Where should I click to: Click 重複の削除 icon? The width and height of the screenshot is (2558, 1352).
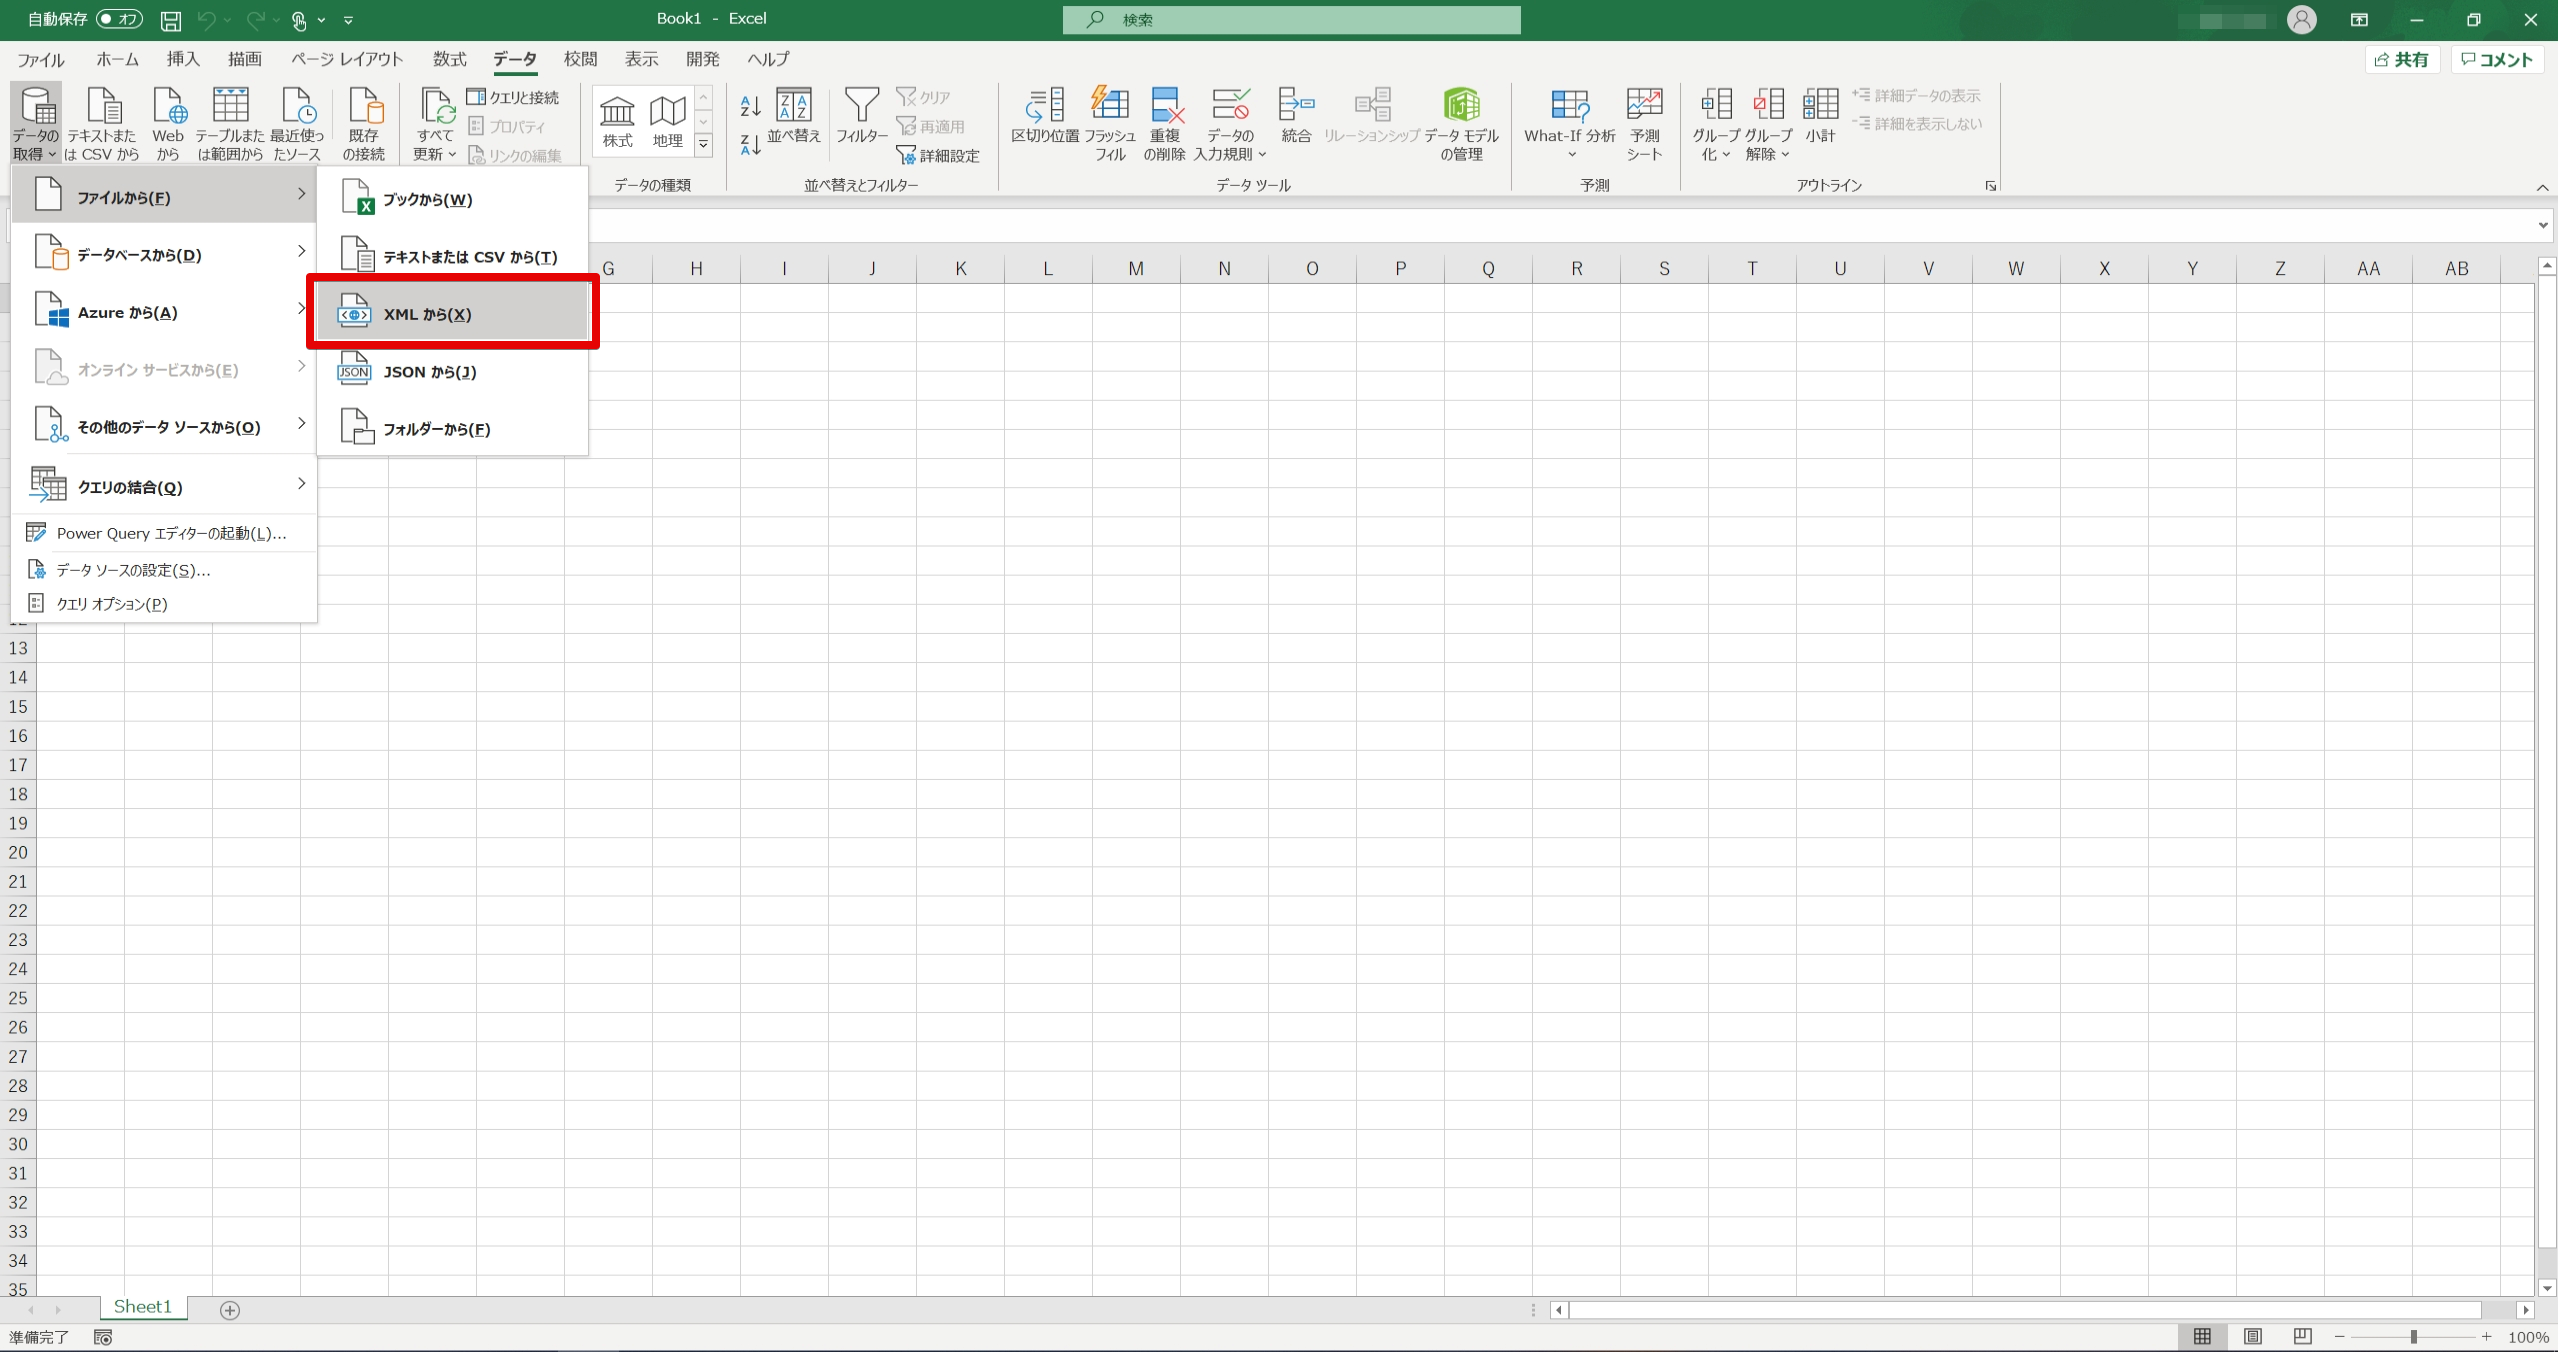point(1165,123)
